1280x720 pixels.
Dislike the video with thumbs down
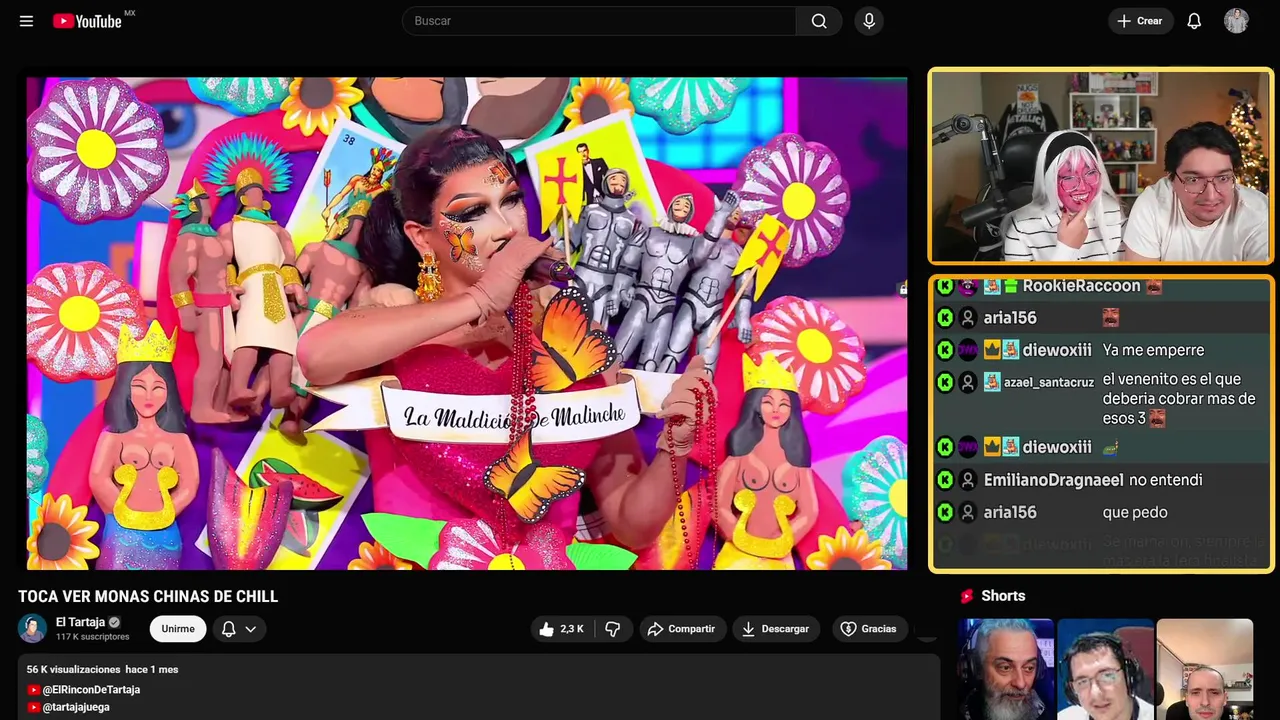(613, 629)
